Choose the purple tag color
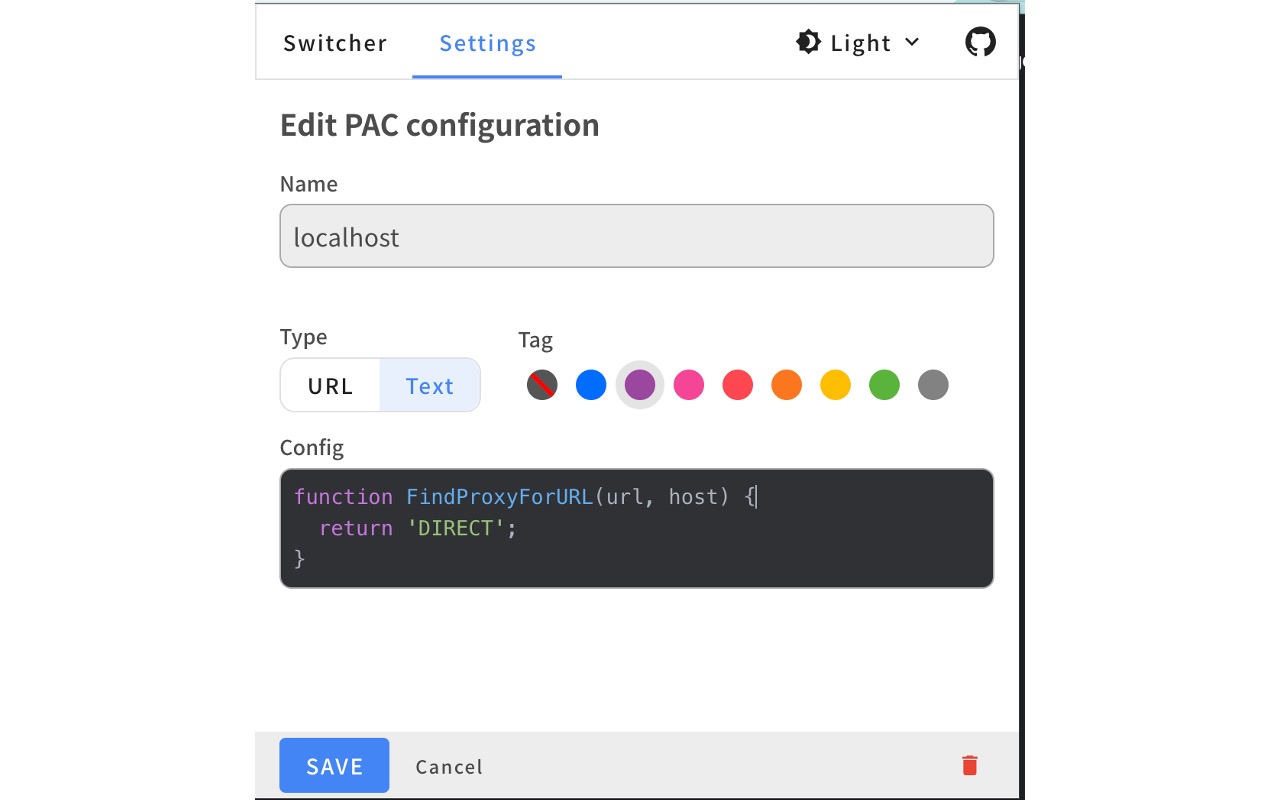The height and width of the screenshot is (800, 1280). coord(640,385)
